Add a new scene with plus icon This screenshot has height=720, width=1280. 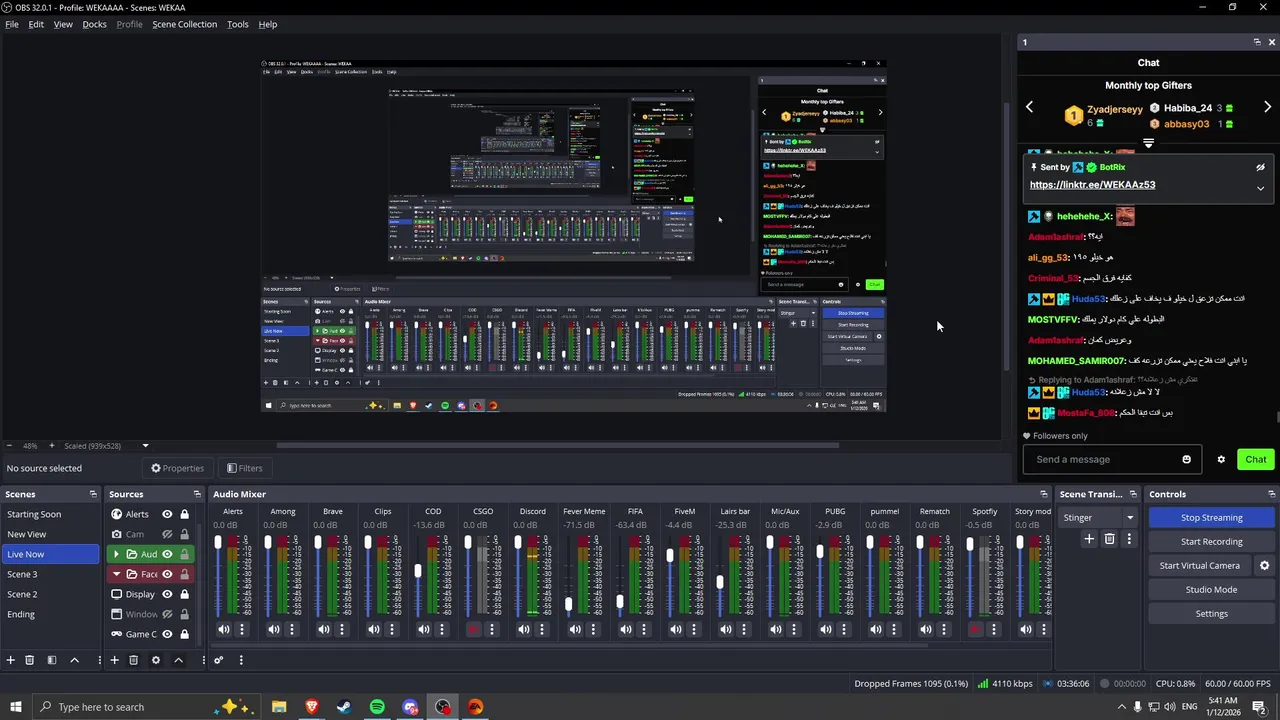pos(11,660)
